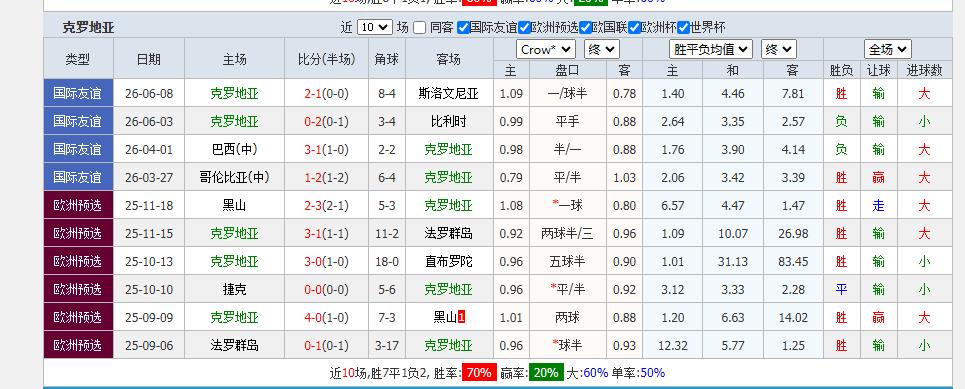Image resolution: width=965 pixels, height=389 pixels.
Task: Uncheck the 世界杯 filter checkbox
Action: [683, 28]
